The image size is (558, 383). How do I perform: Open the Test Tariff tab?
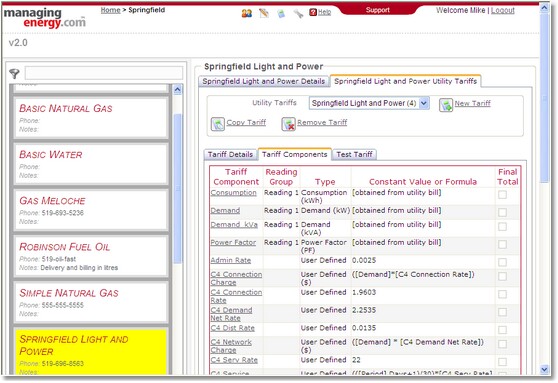(x=354, y=154)
